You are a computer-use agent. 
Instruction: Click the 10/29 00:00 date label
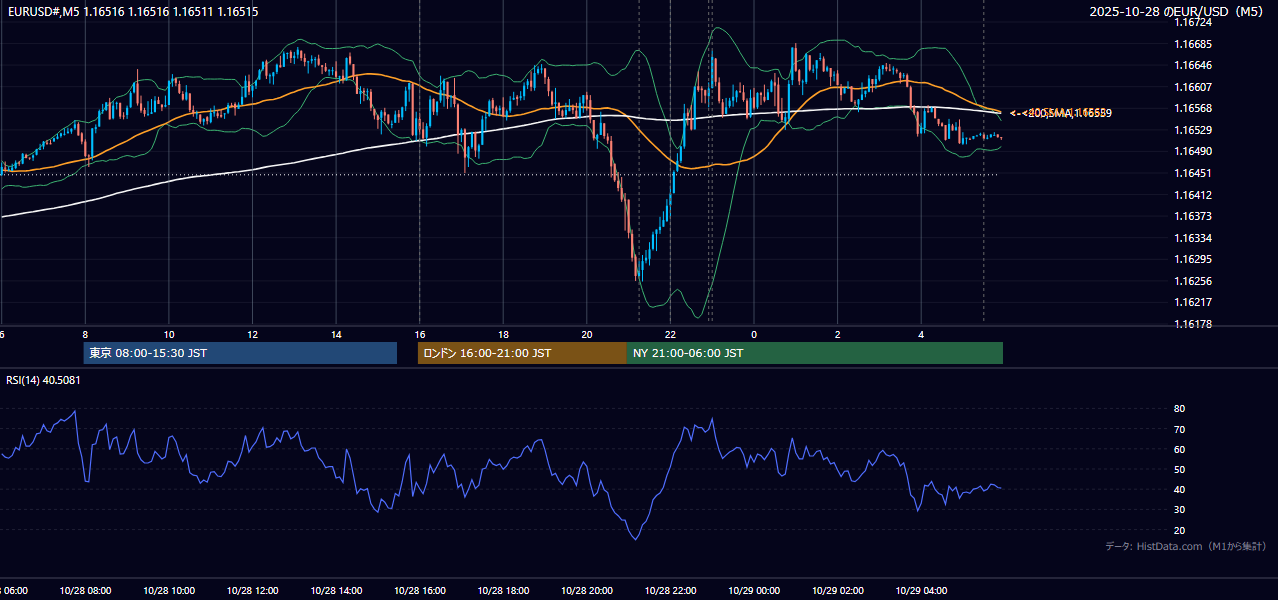point(754,590)
